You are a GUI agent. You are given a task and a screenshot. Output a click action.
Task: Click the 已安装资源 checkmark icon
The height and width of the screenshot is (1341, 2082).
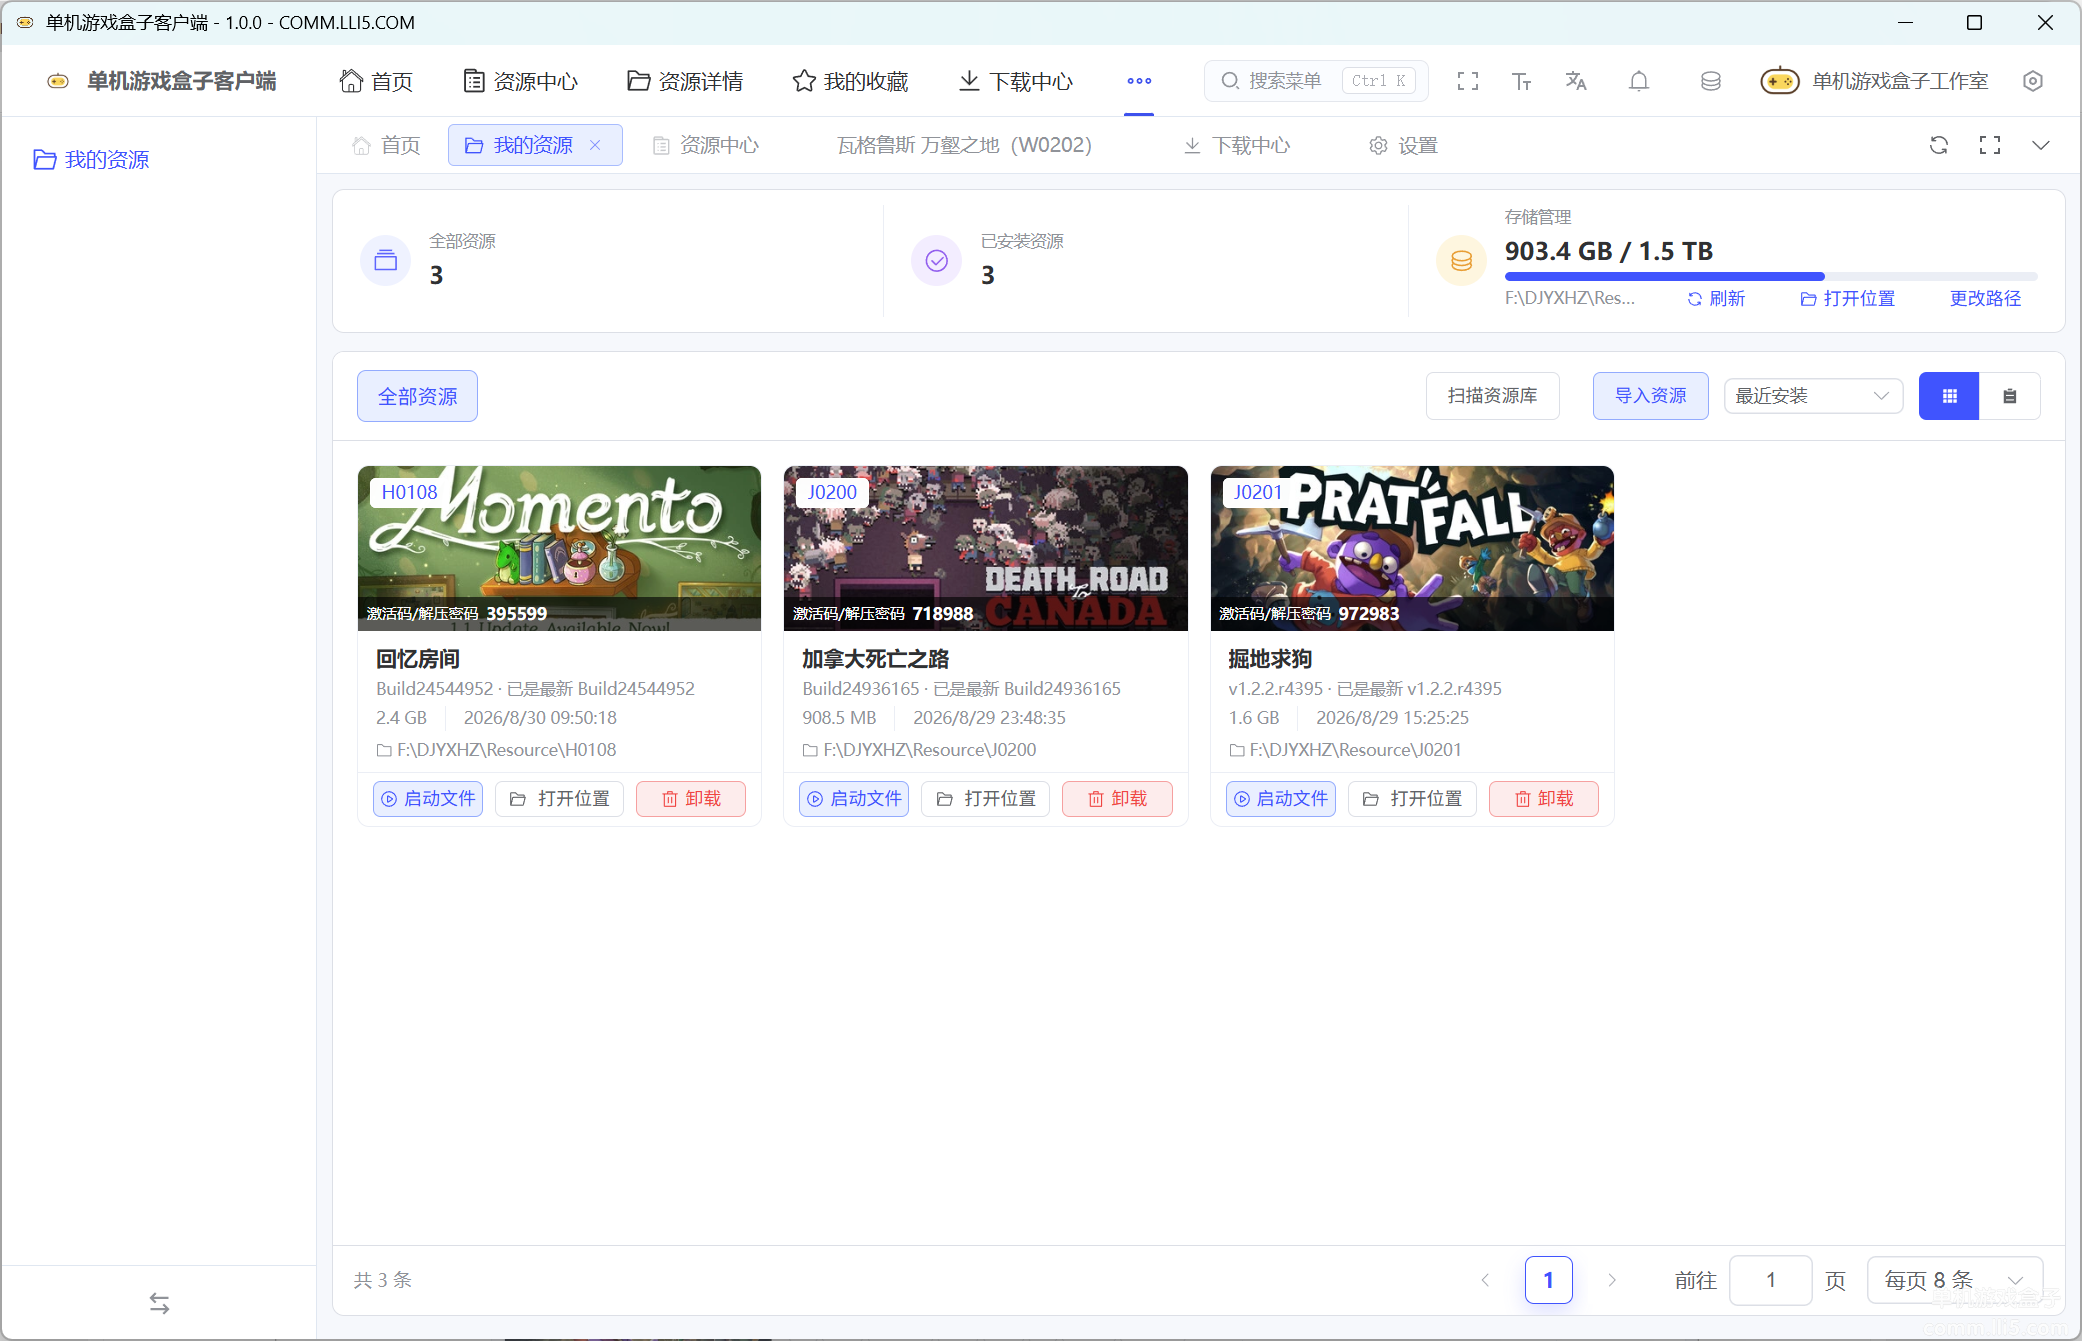(937, 261)
